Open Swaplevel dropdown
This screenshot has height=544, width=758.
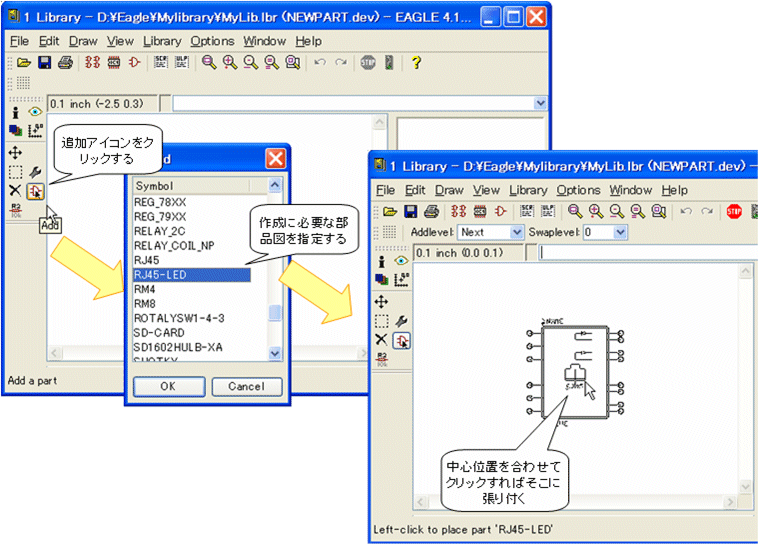pyautogui.click(x=620, y=232)
